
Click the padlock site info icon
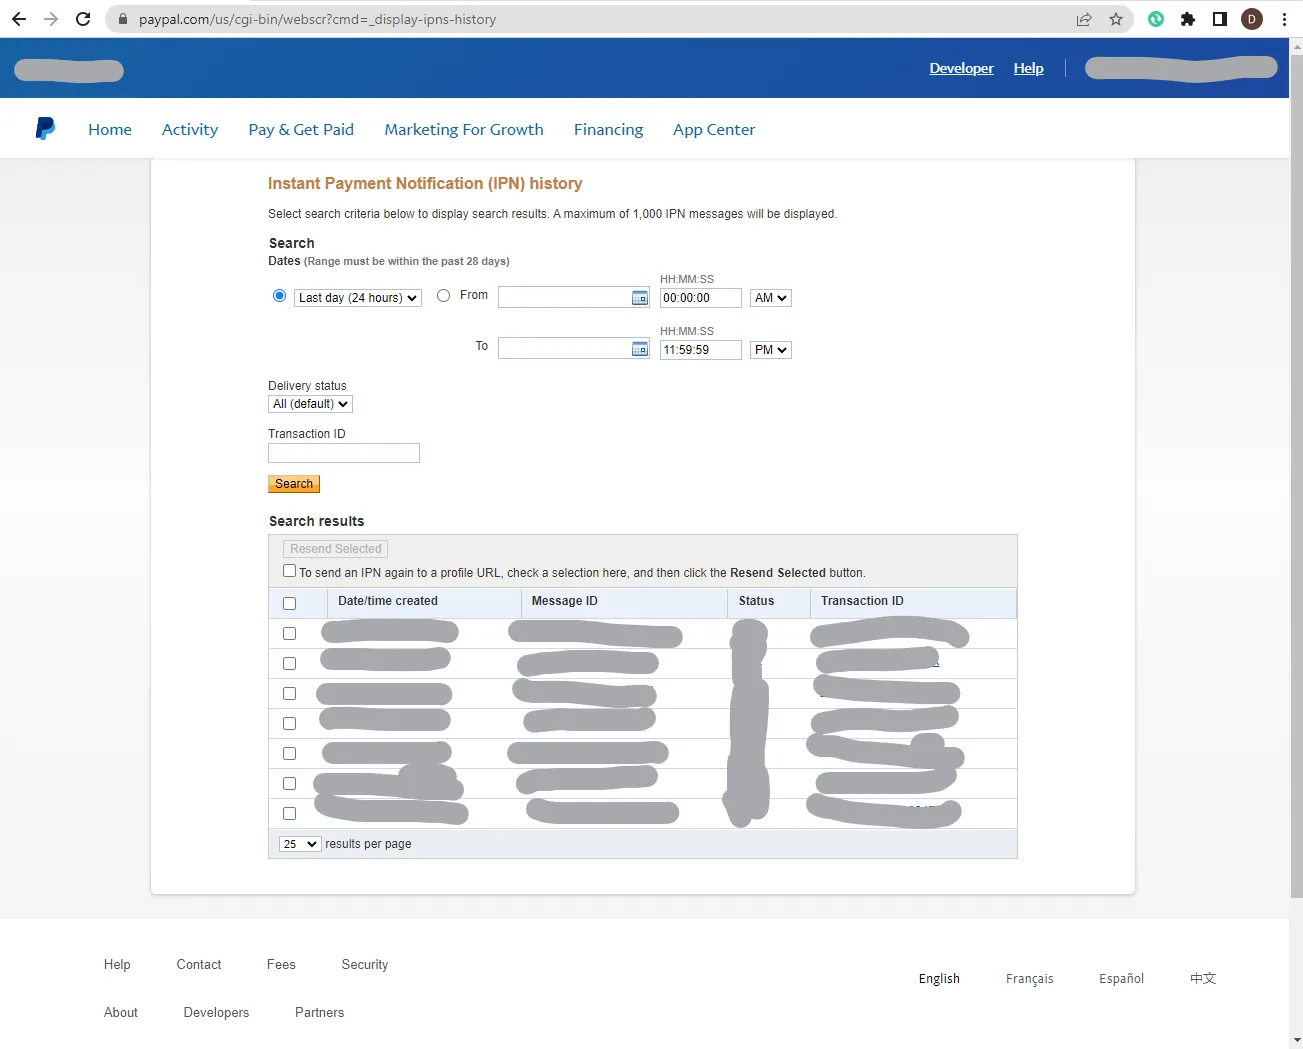pyautogui.click(x=123, y=19)
